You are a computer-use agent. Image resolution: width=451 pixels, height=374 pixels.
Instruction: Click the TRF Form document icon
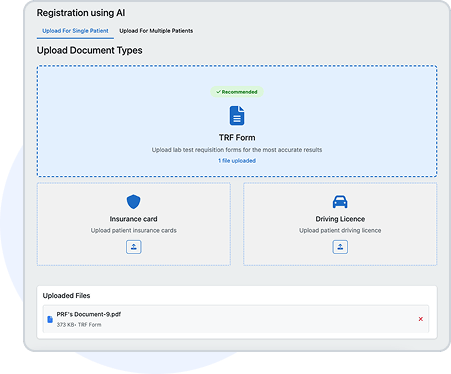point(237,116)
